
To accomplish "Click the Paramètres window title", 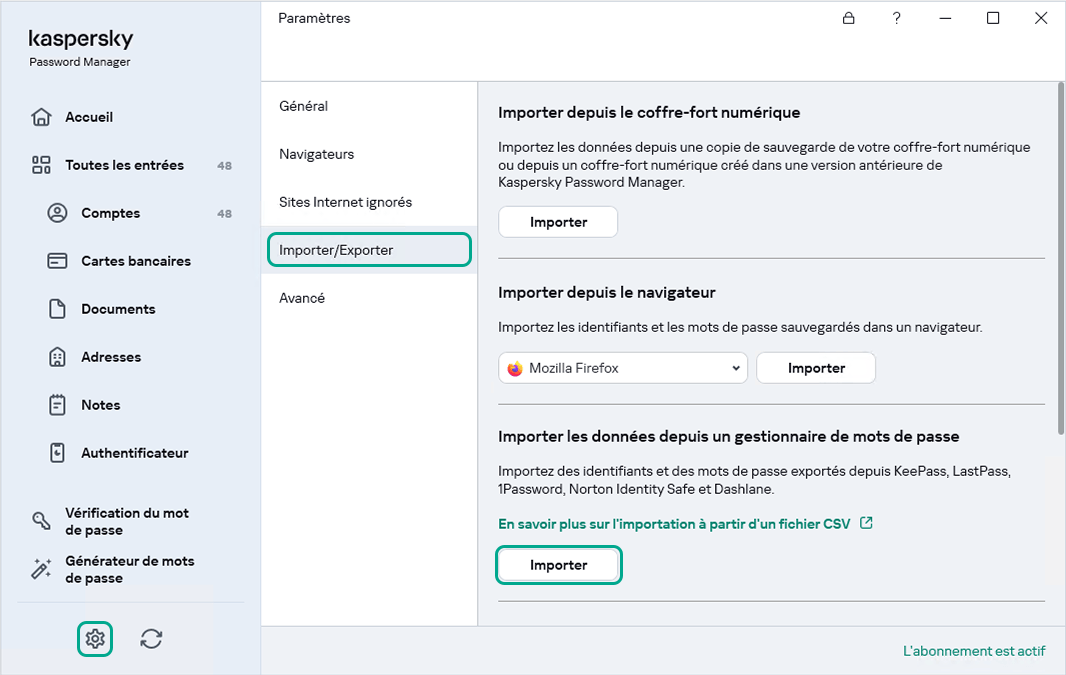I will coord(314,18).
